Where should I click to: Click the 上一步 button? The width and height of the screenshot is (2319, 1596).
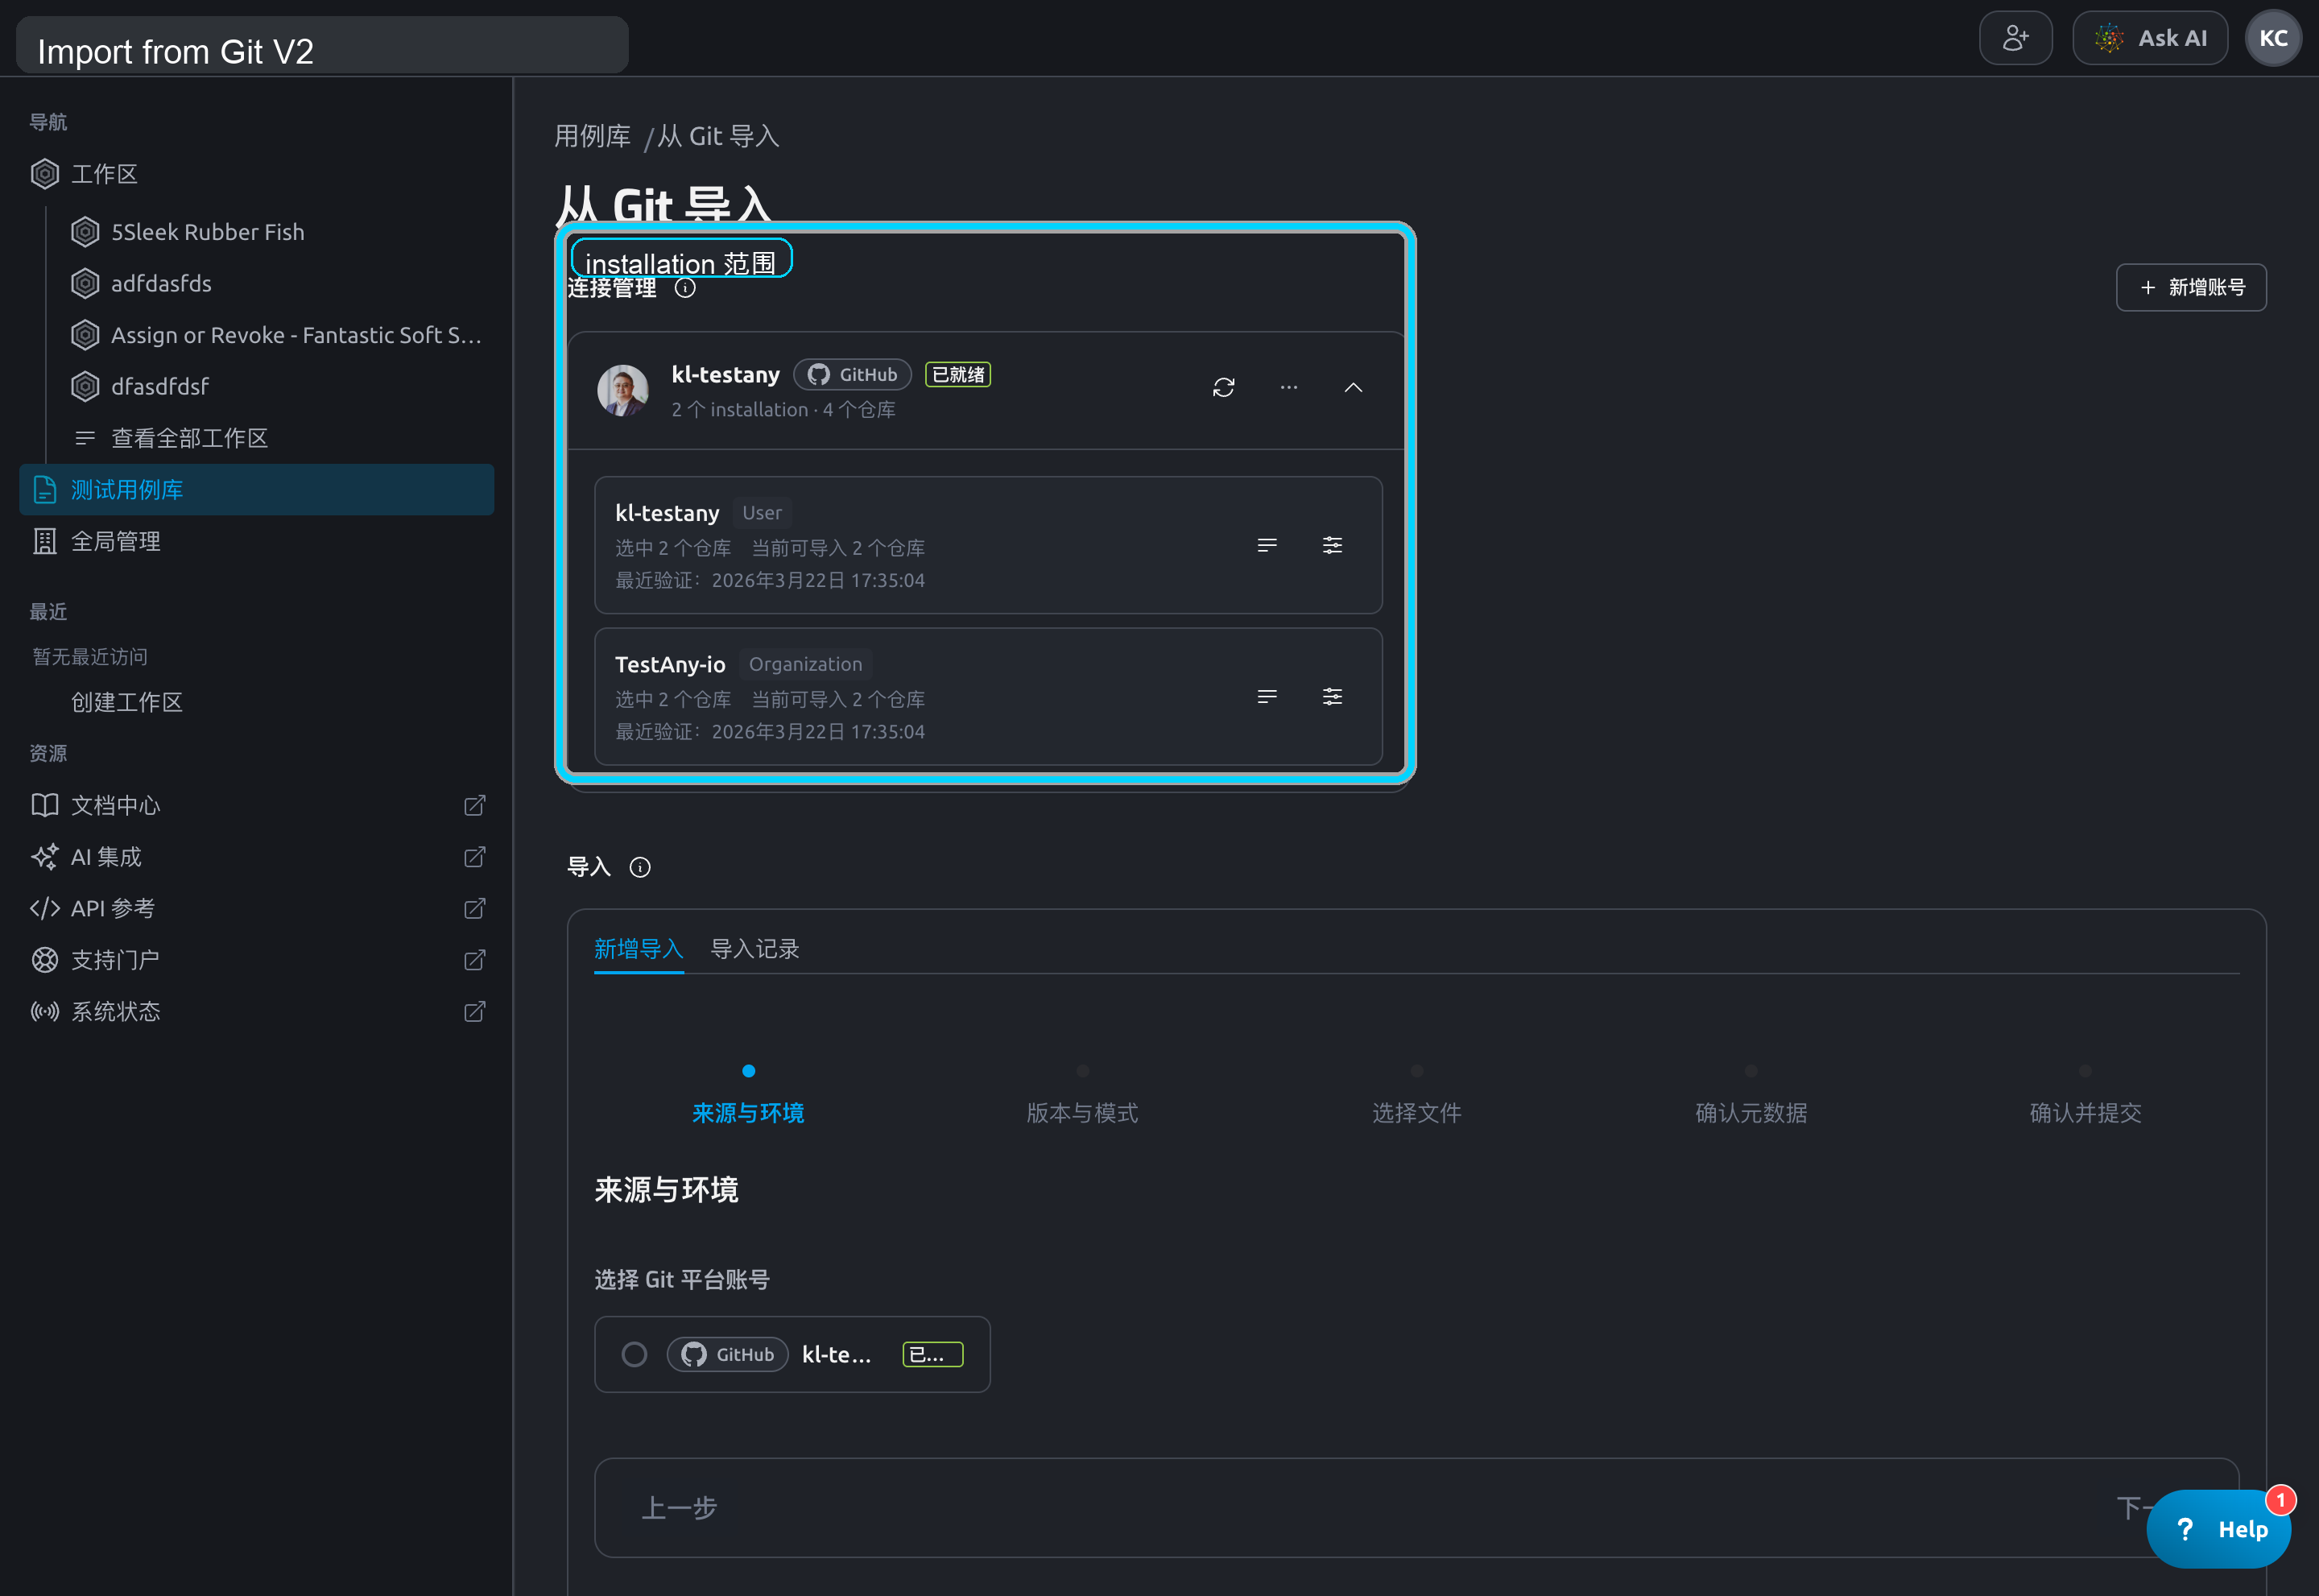coord(679,1507)
